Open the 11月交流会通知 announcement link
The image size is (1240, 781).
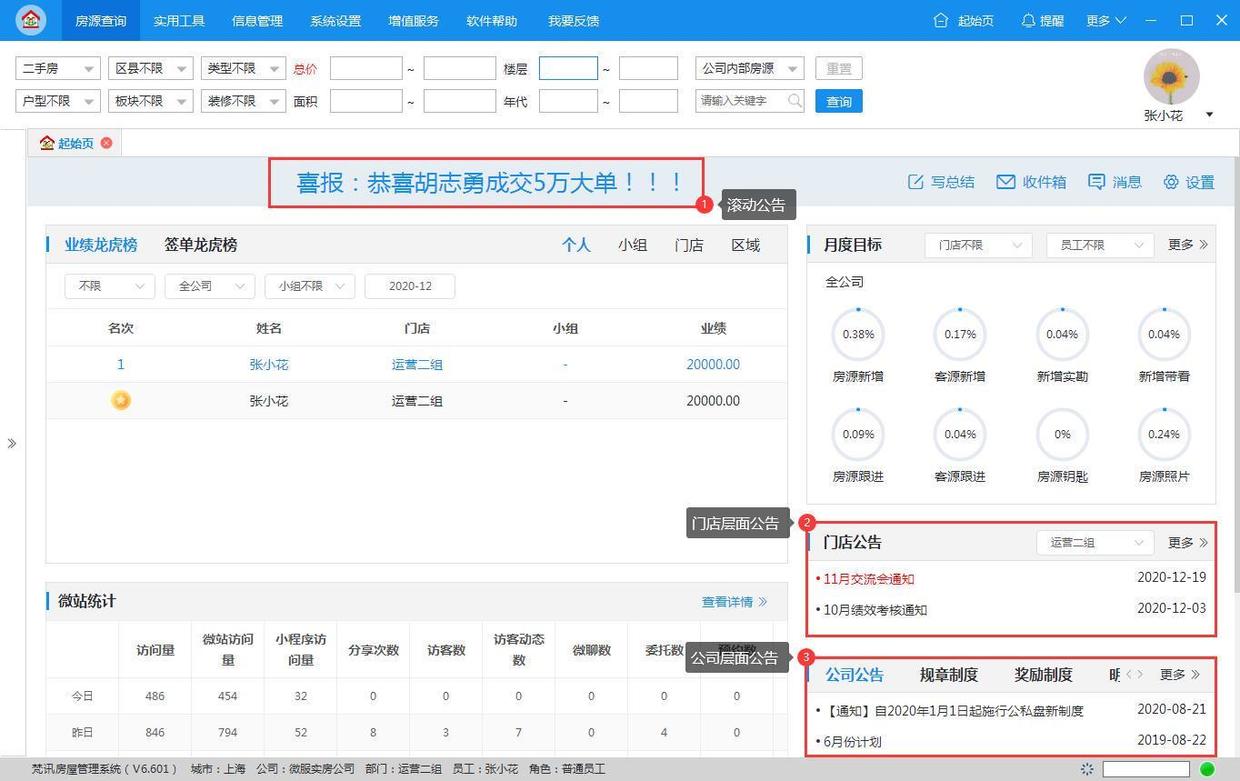[x=866, y=578]
